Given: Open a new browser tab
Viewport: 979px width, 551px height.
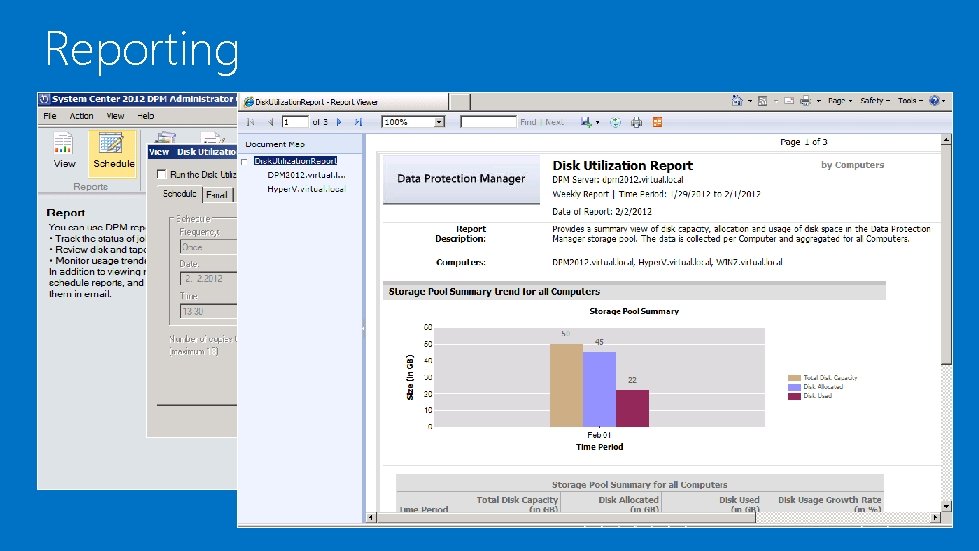Looking at the screenshot, I should click(460, 102).
